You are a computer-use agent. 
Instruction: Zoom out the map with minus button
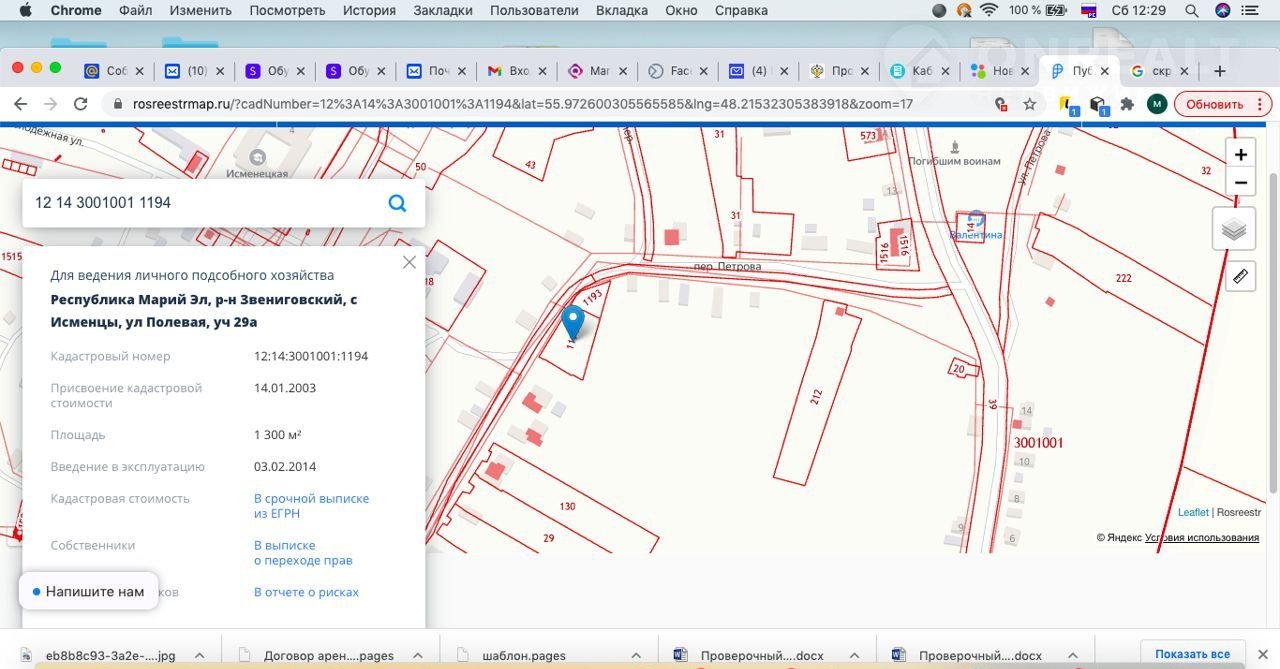click(1240, 183)
